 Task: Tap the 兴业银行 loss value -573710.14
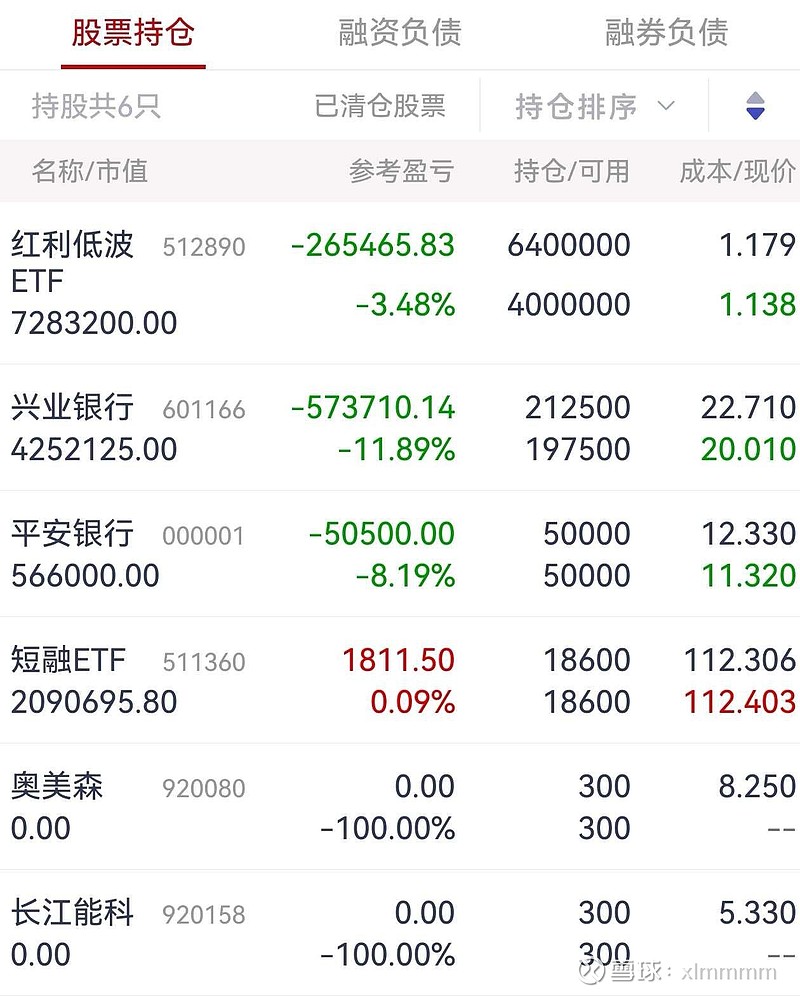[373, 407]
